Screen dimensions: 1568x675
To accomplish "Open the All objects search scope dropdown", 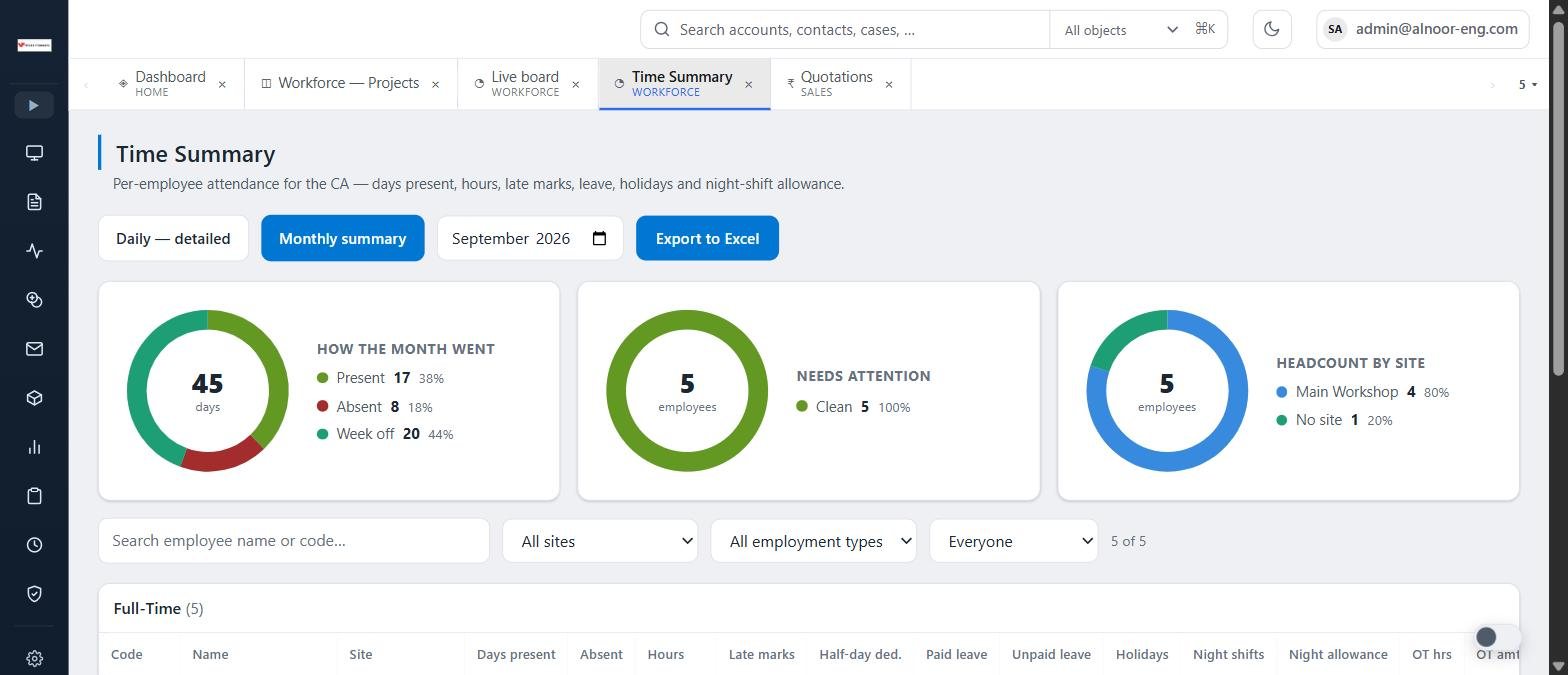I will point(1120,30).
